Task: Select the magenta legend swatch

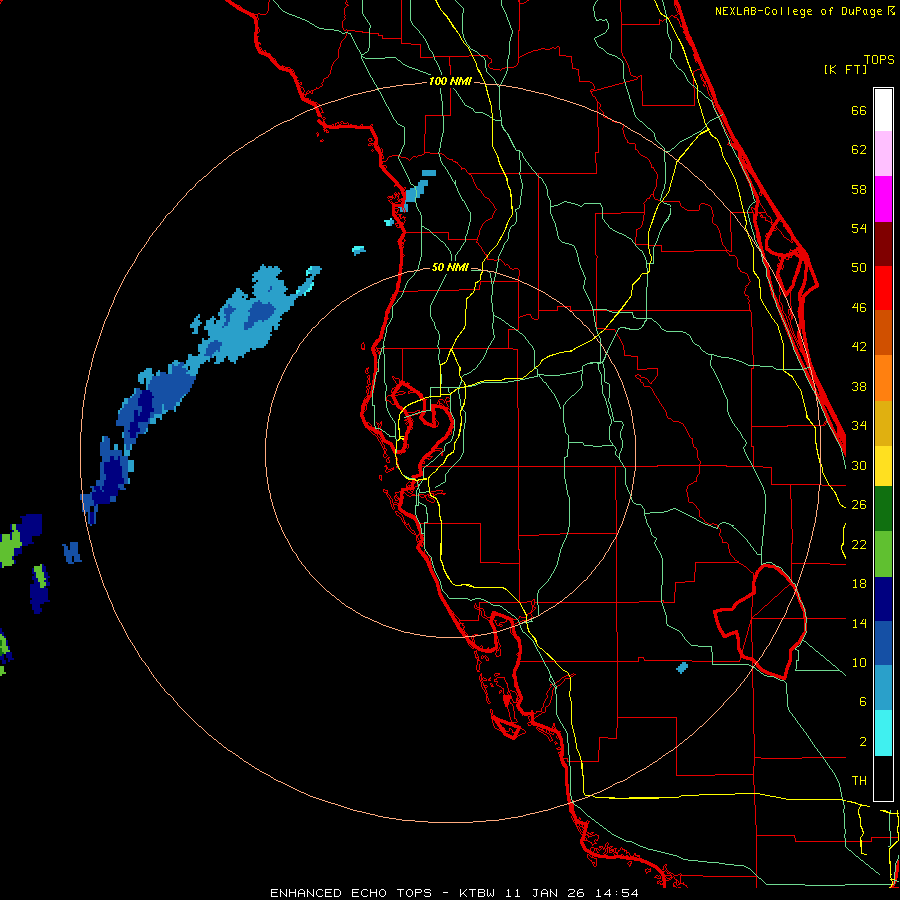Action: click(883, 199)
